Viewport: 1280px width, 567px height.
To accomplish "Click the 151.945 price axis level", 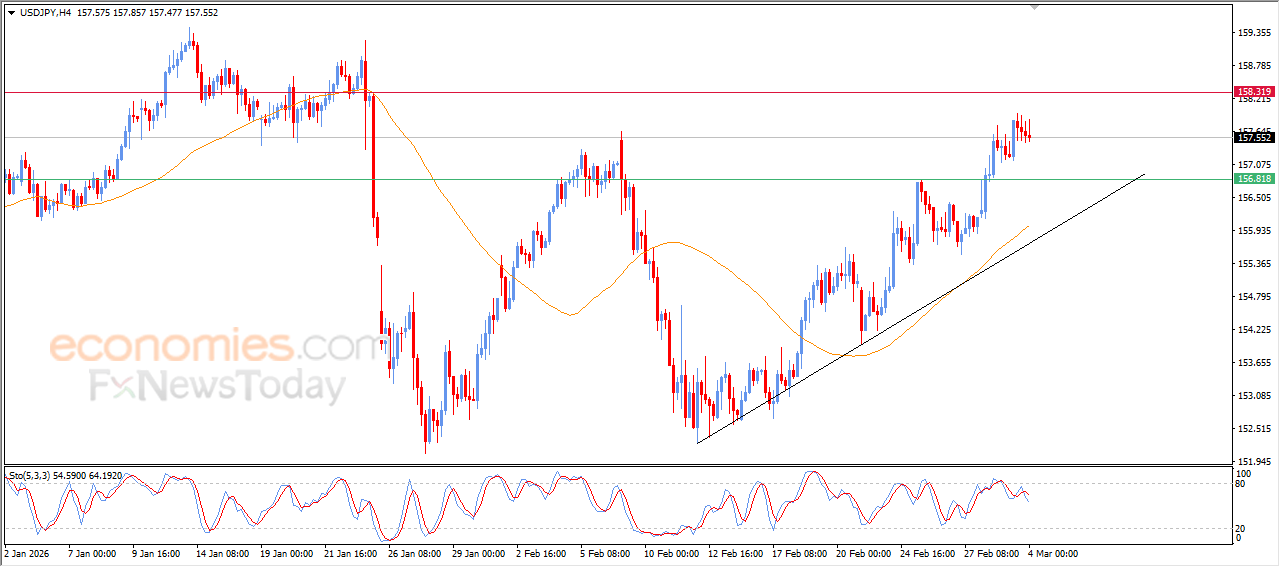I will point(1254,461).
